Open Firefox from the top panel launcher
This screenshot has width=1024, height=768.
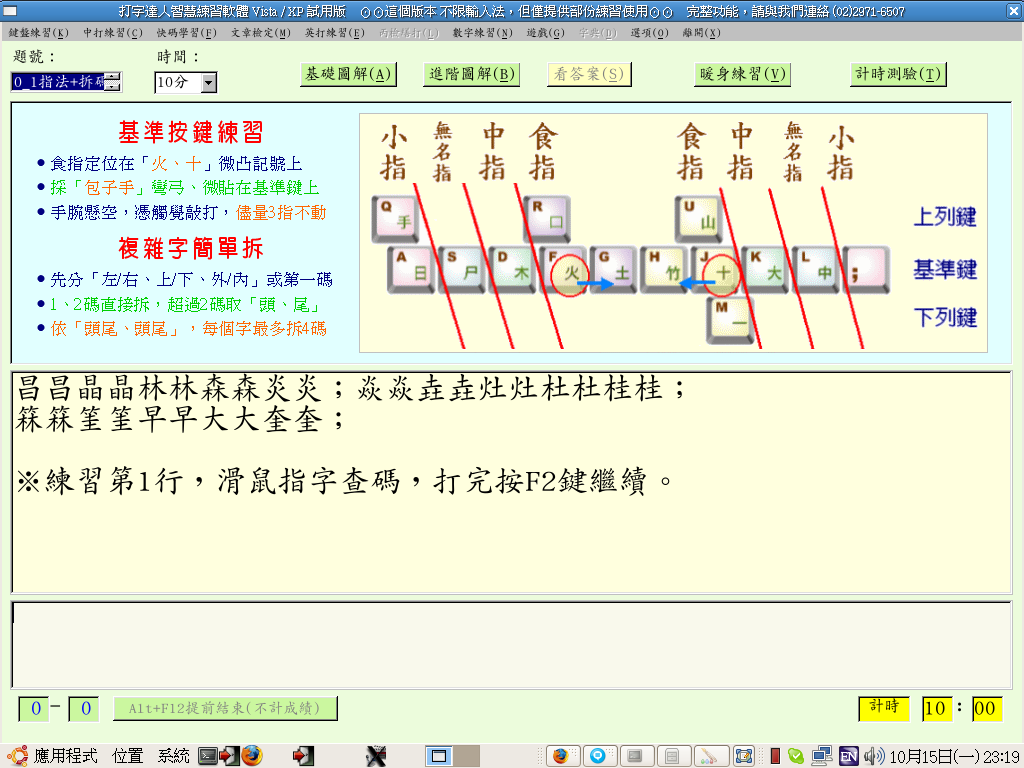click(252, 755)
